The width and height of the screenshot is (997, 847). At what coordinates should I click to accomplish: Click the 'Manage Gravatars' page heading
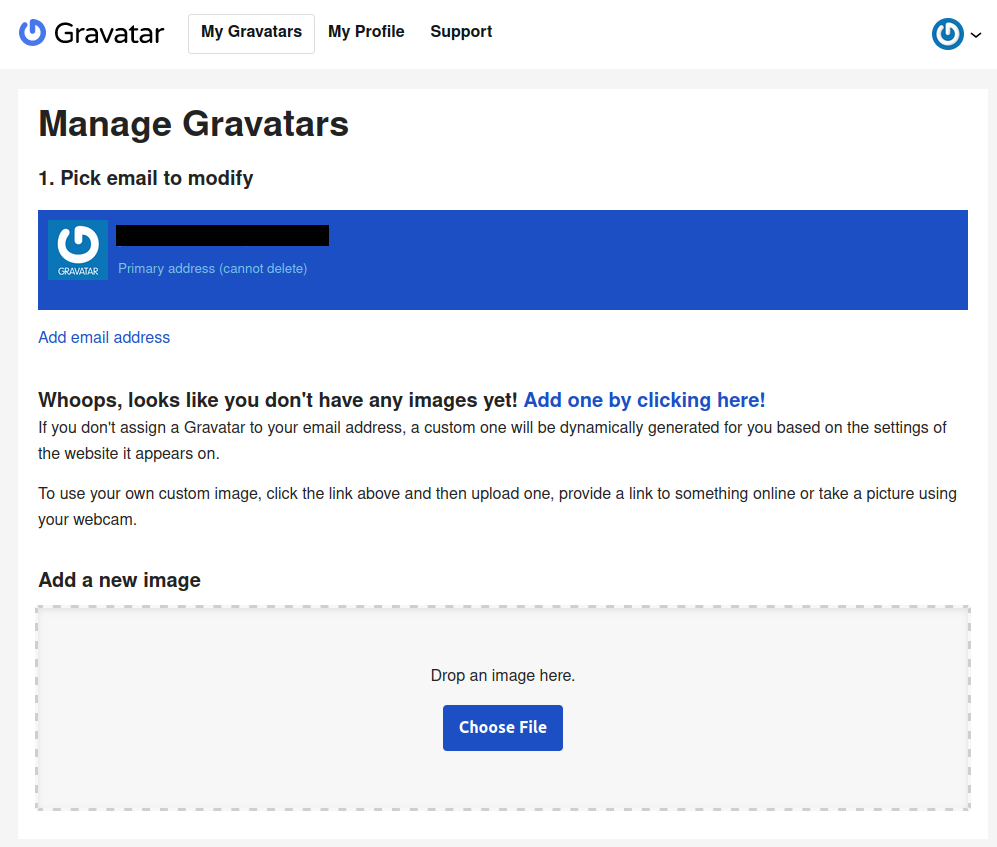[x=193, y=124]
